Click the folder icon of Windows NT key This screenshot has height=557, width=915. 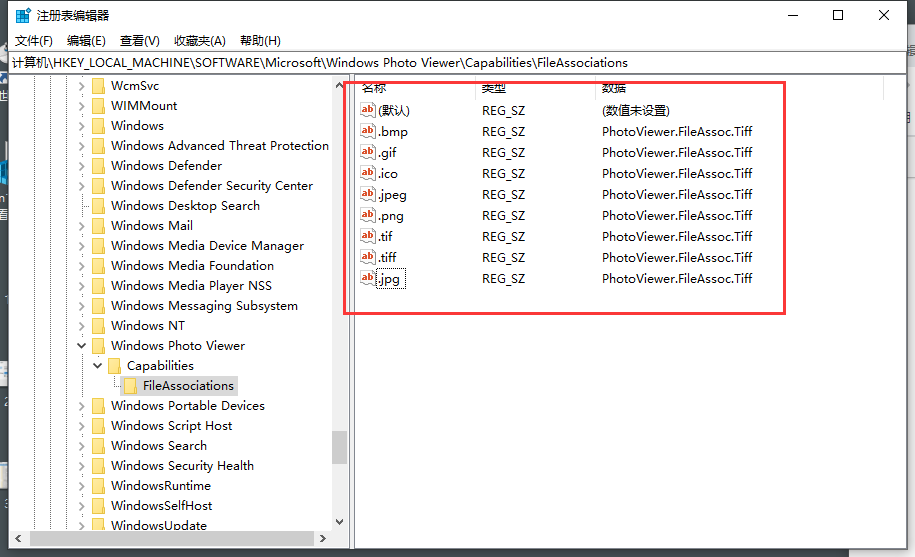tap(99, 325)
